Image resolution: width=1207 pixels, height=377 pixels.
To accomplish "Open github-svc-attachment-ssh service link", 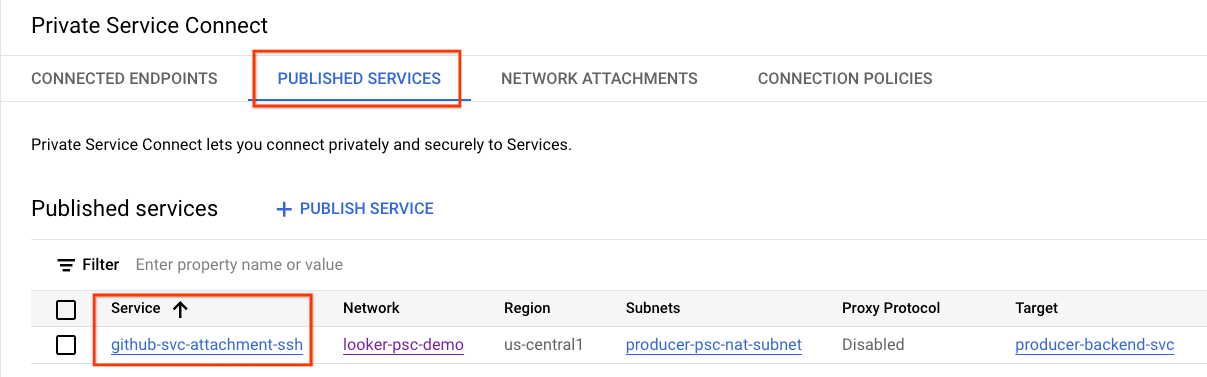I will point(207,345).
